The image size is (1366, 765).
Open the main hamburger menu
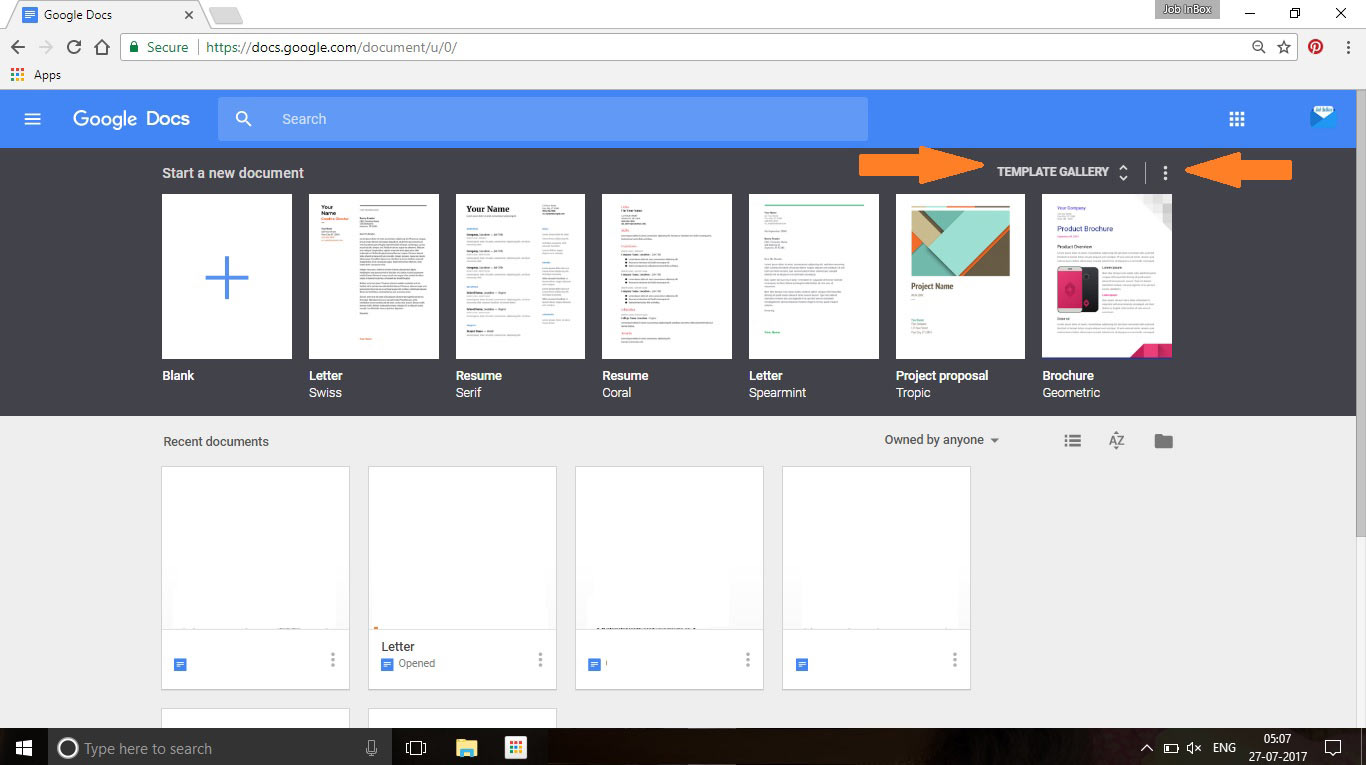coord(32,119)
